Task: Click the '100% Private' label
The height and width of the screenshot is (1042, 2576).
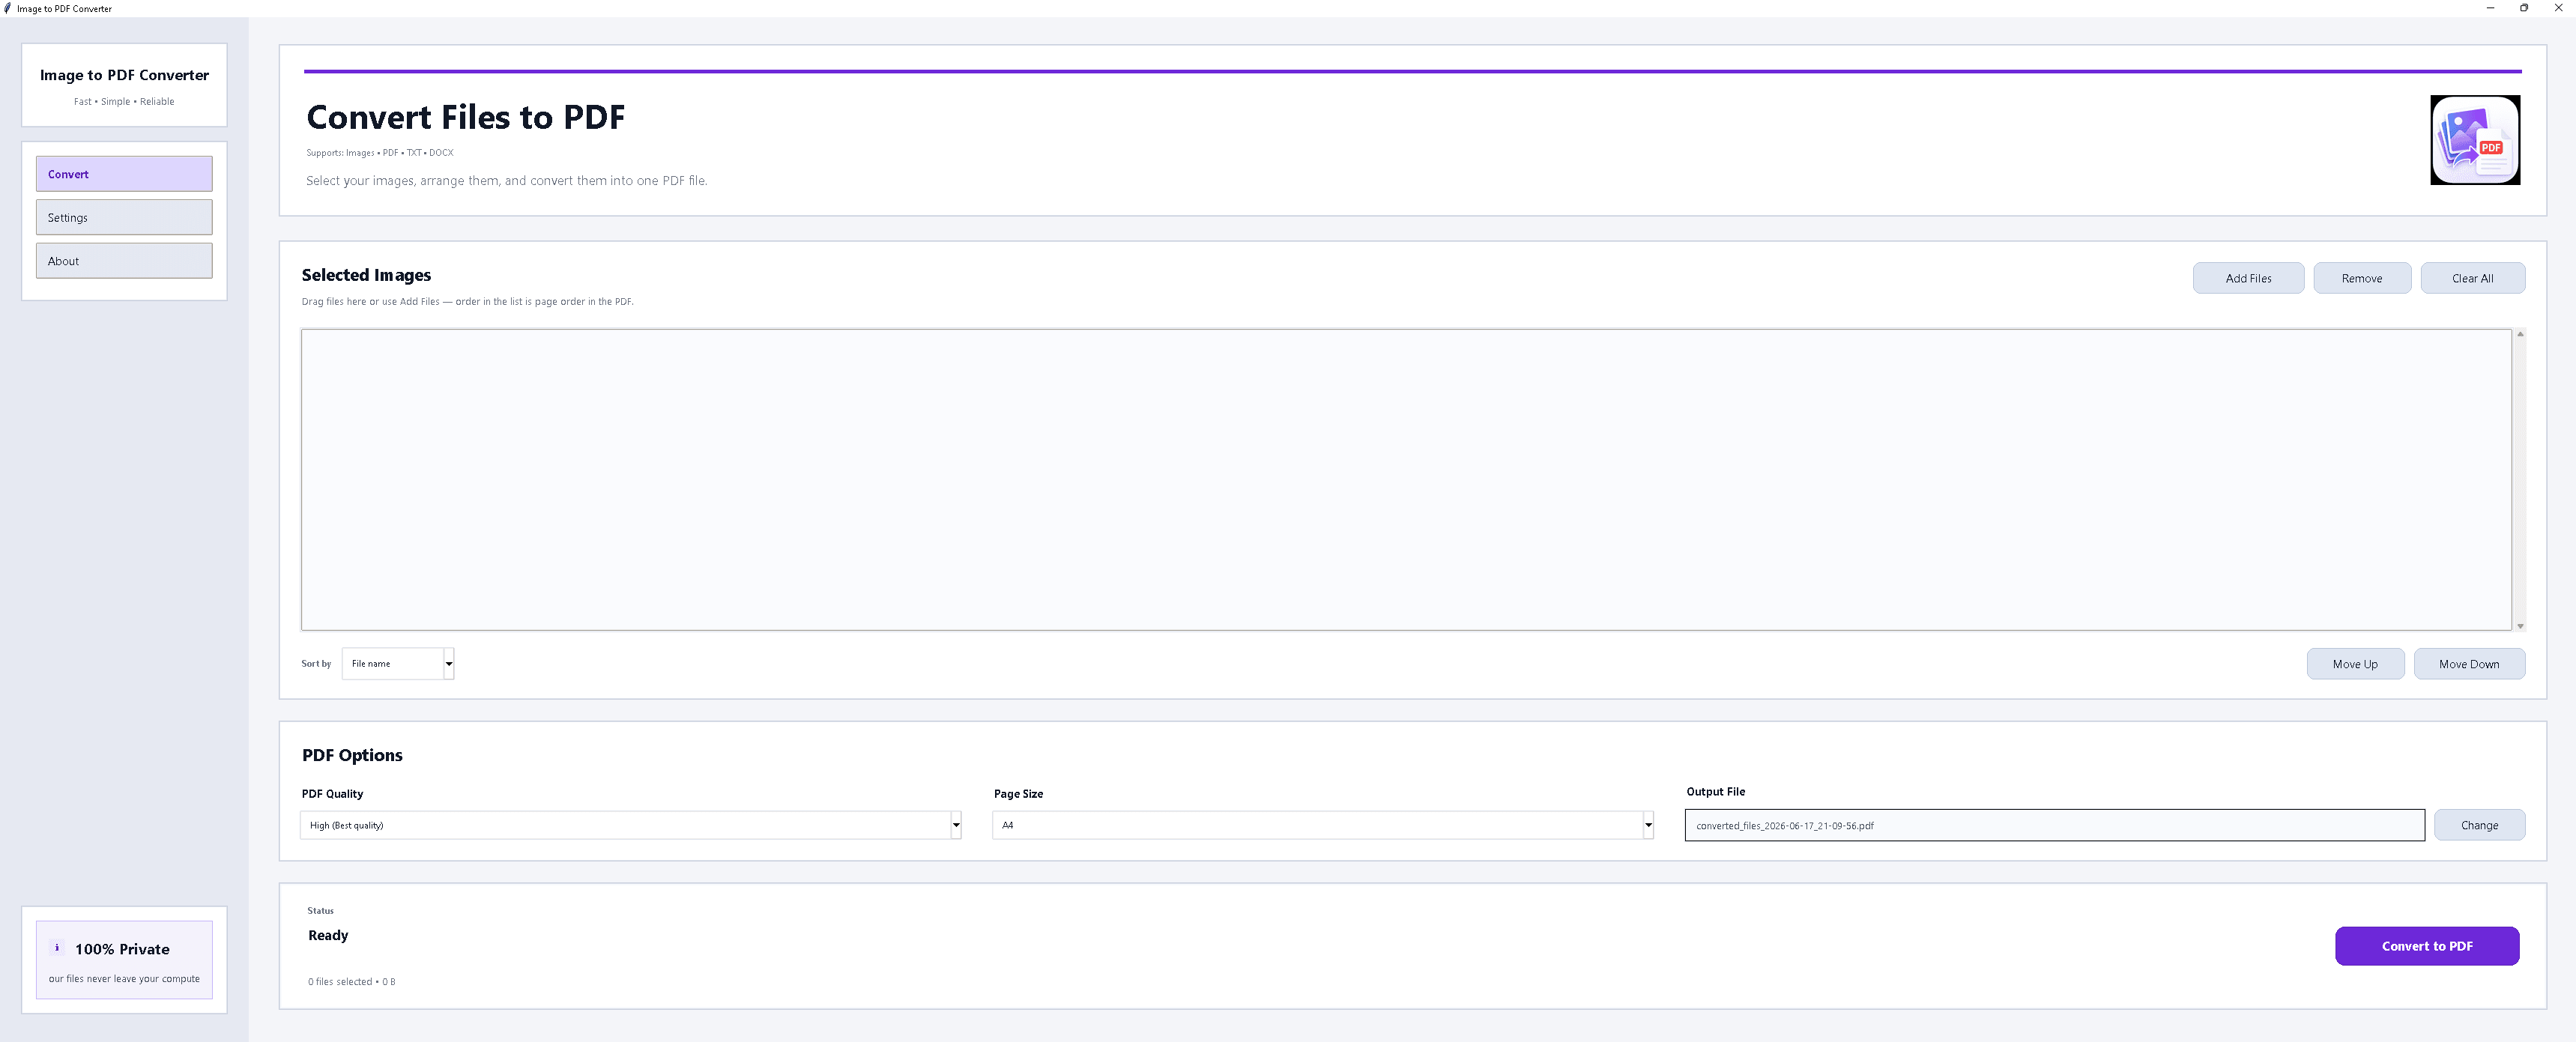Action: [122, 949]
